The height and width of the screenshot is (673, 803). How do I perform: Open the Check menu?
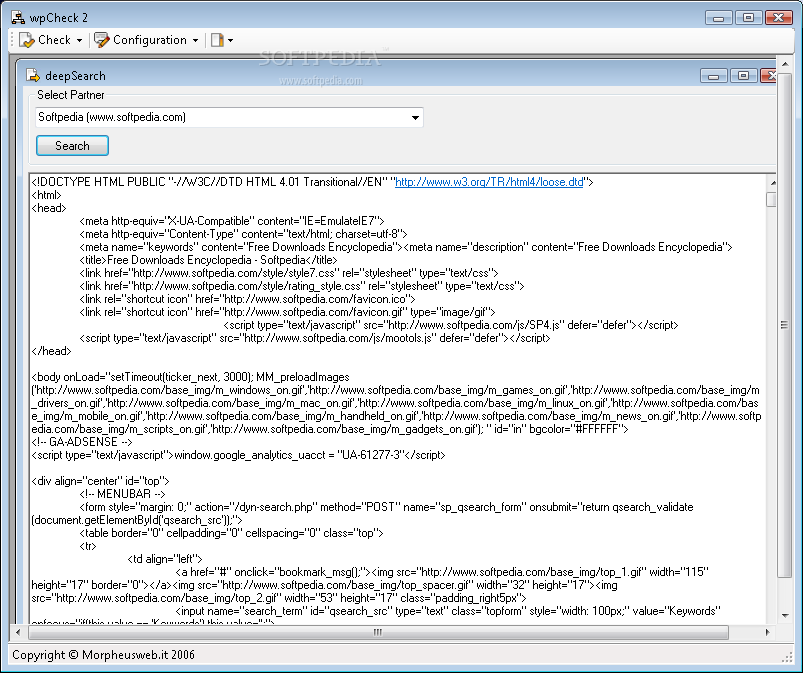pyautogui.click(x=50, y=40)
